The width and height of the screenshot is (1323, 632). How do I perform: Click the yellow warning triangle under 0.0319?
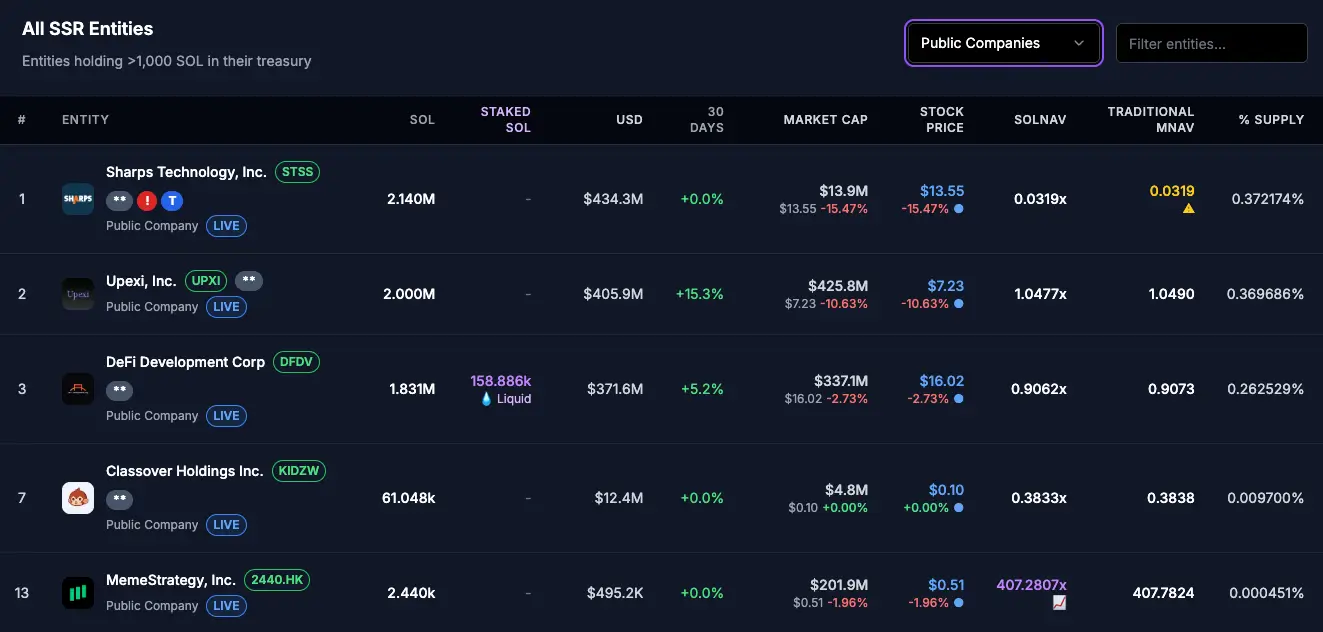pos(1189,209)
